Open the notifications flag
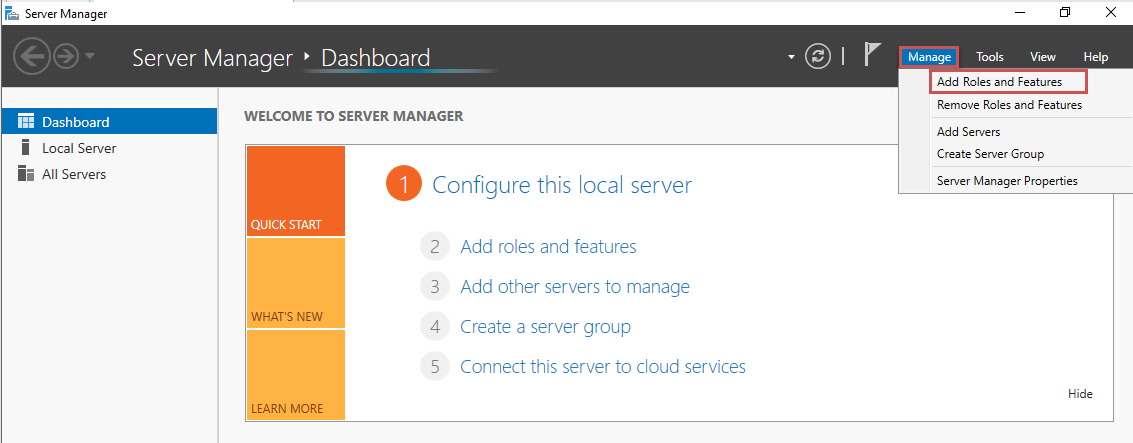1133x443 pixels. coord(873,55)
